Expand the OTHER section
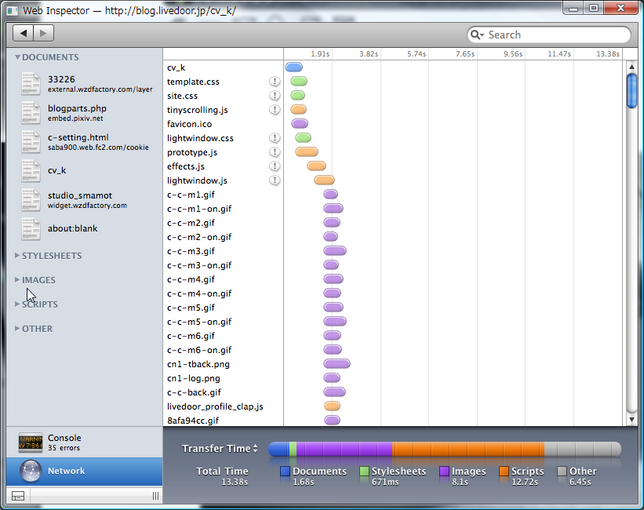This screenshot has width=644, height=510. pos(17,329)
